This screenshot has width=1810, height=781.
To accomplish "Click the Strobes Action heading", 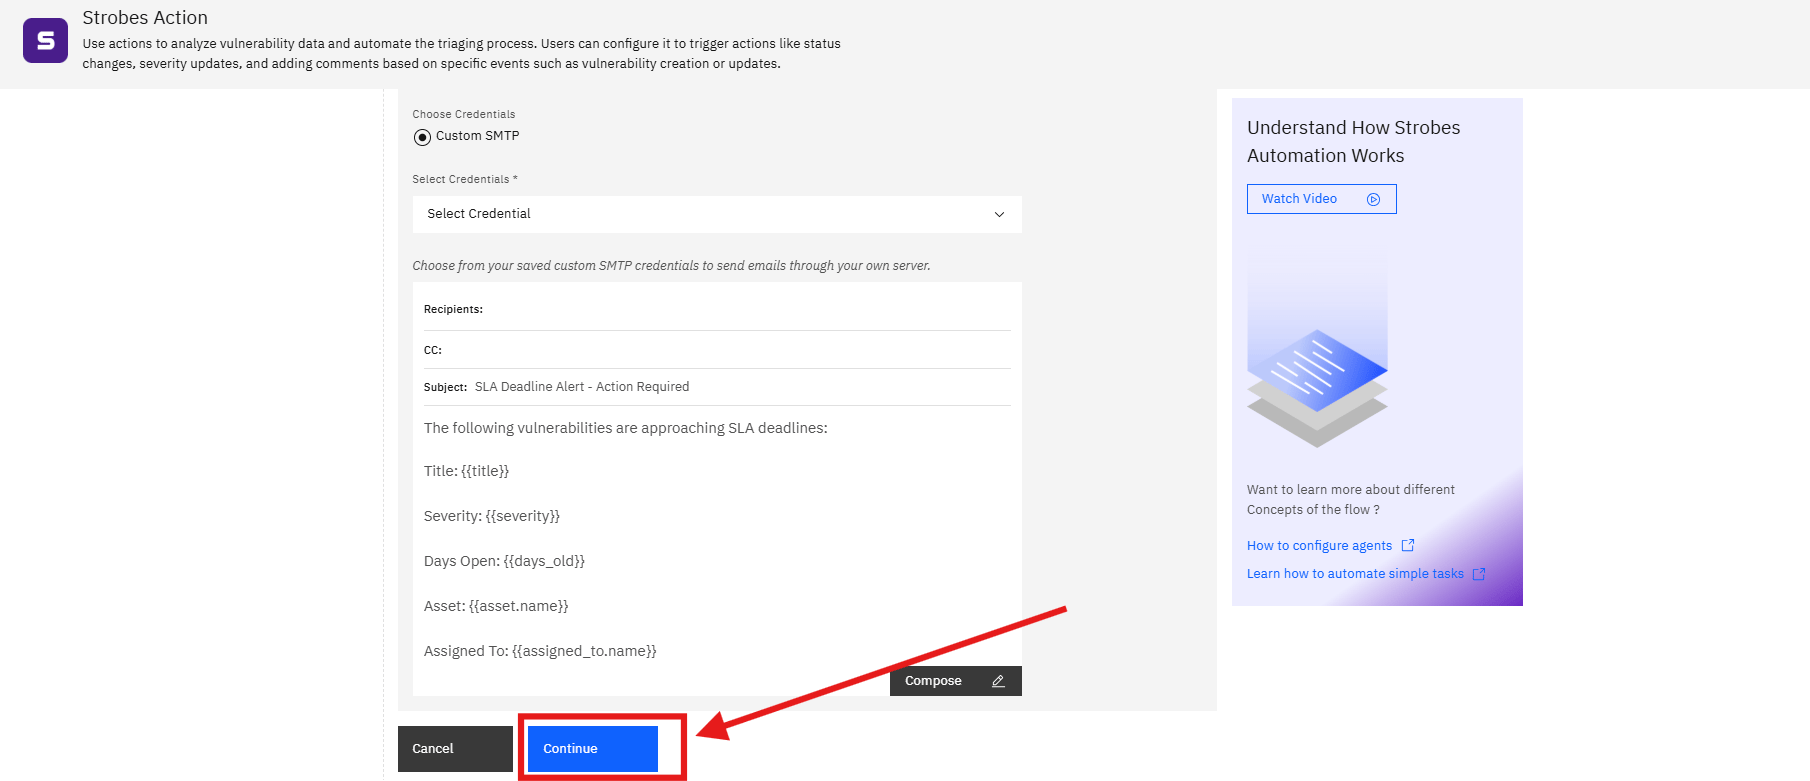I will [x=145, y=18].
